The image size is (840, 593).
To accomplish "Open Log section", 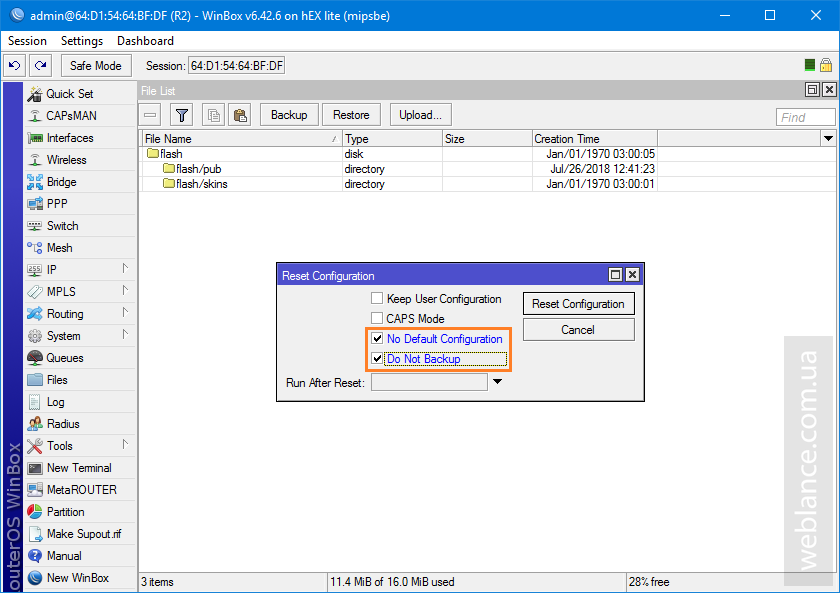I will (x=80, y=402).
